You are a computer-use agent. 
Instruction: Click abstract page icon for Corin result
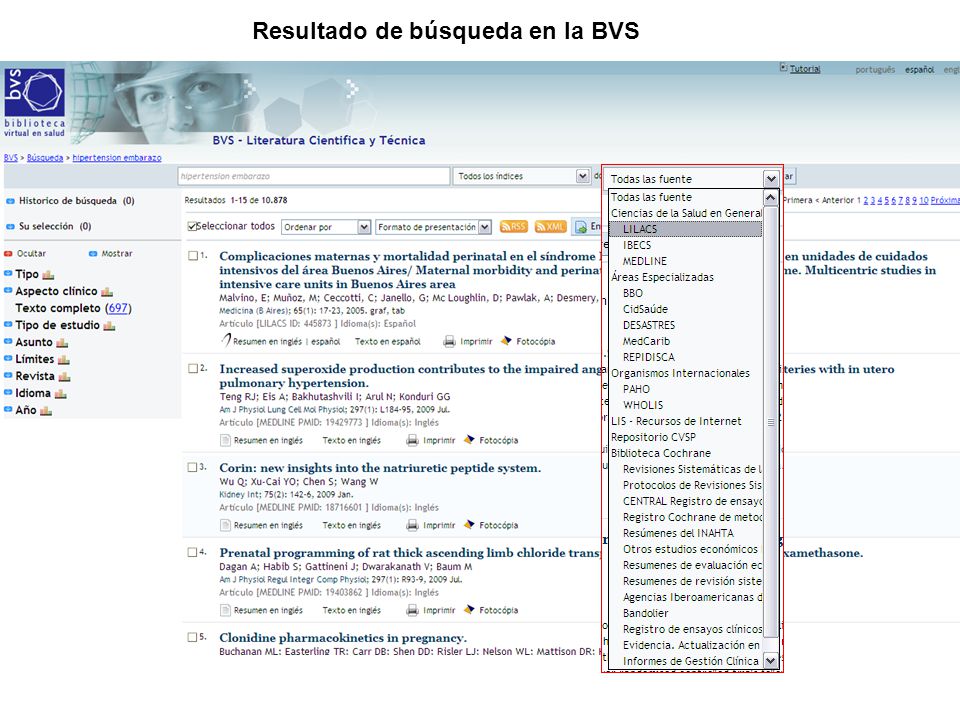tap(225, 525)
